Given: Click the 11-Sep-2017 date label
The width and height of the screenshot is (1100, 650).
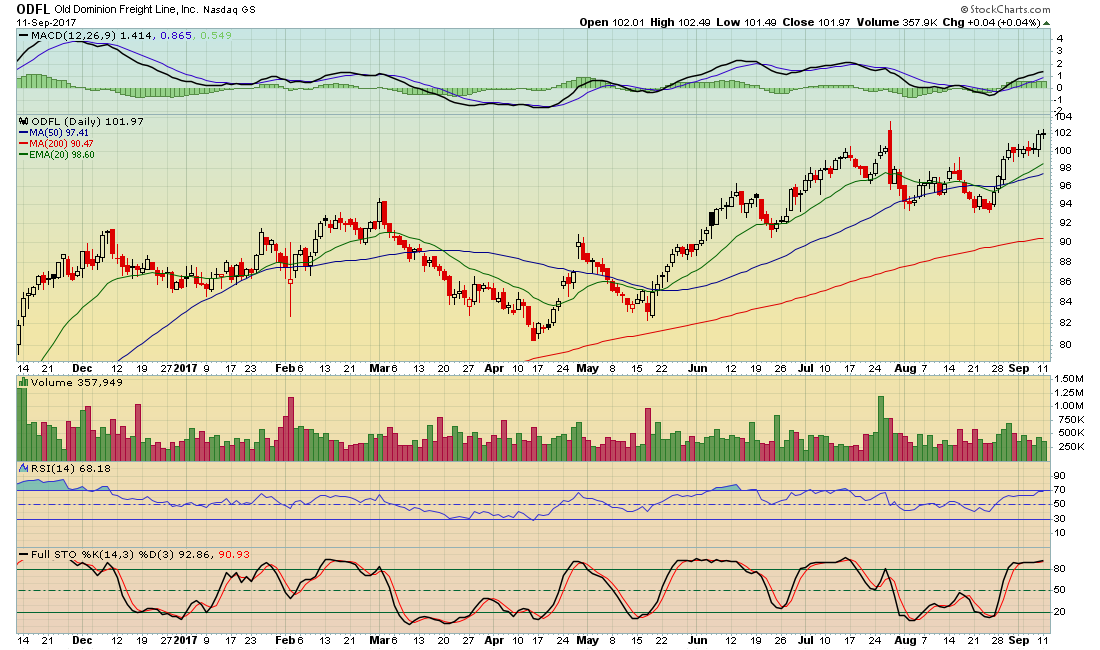Looking at the screenshot, I should [46, 22].
